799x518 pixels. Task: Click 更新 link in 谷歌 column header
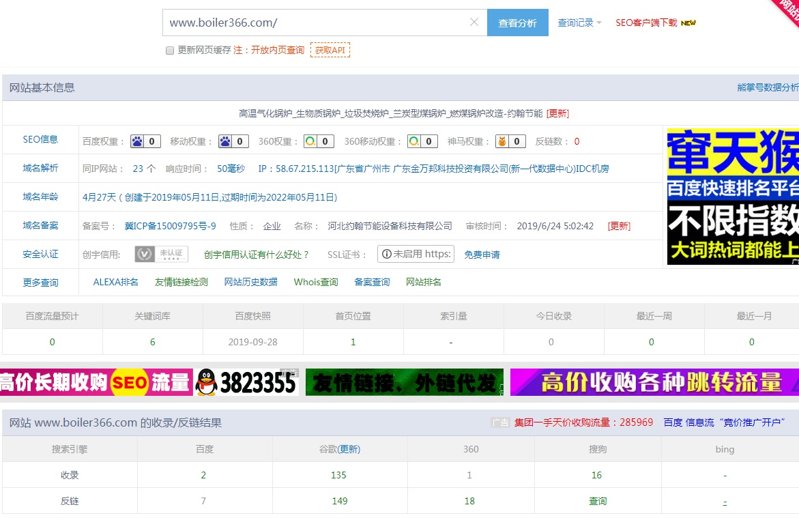pos(350,449)
